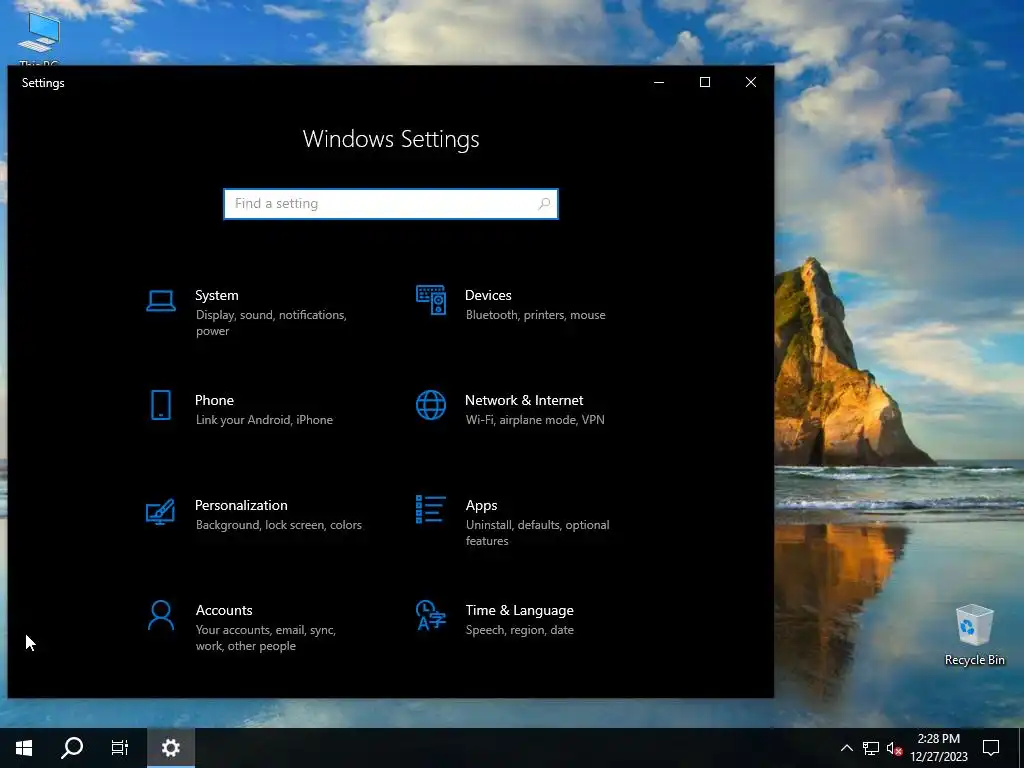The width and height of the screenshot is (1024, 768).
Task: Maximize the Settings window
Action: [705, 82]
